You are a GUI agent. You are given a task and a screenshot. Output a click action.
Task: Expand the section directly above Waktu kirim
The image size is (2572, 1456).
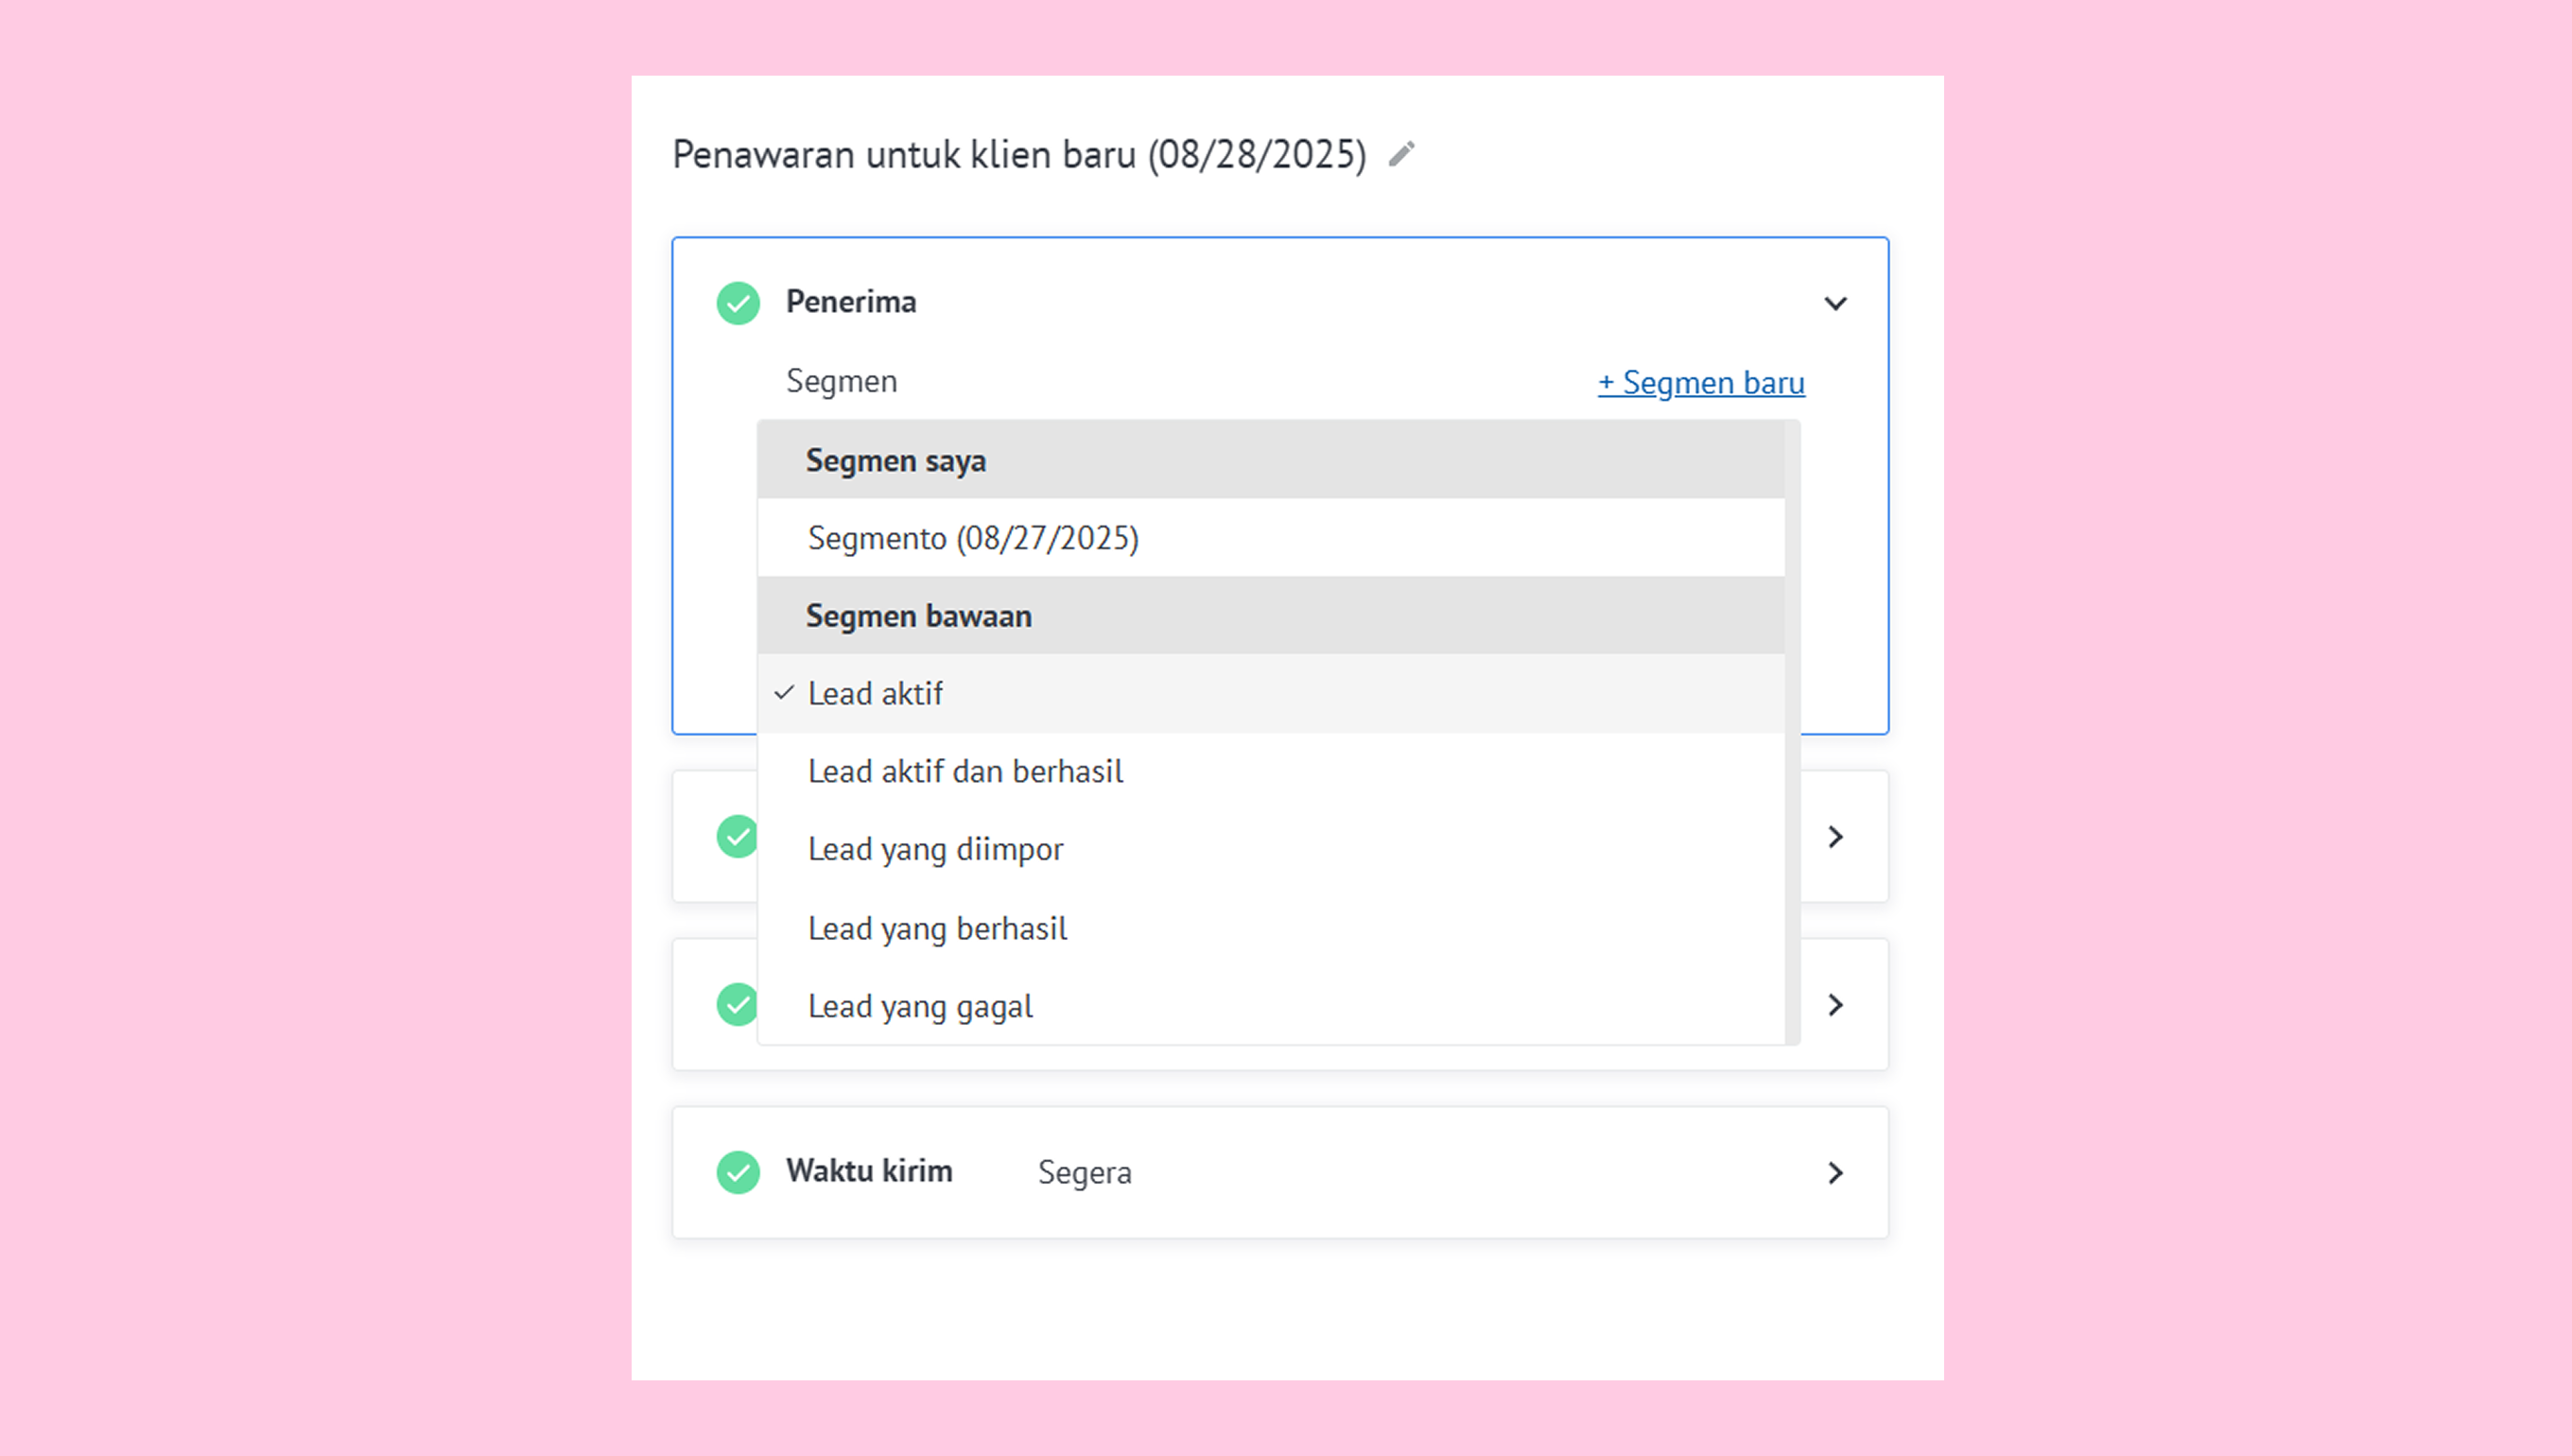1835,1004
